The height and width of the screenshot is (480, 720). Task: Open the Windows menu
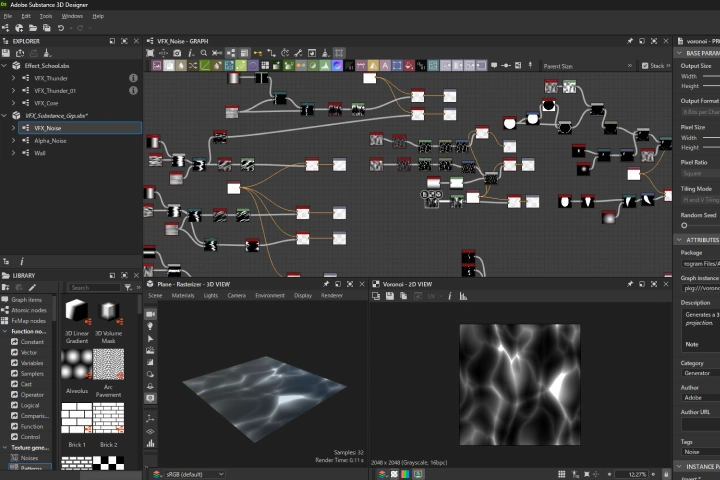click(72, 16)
